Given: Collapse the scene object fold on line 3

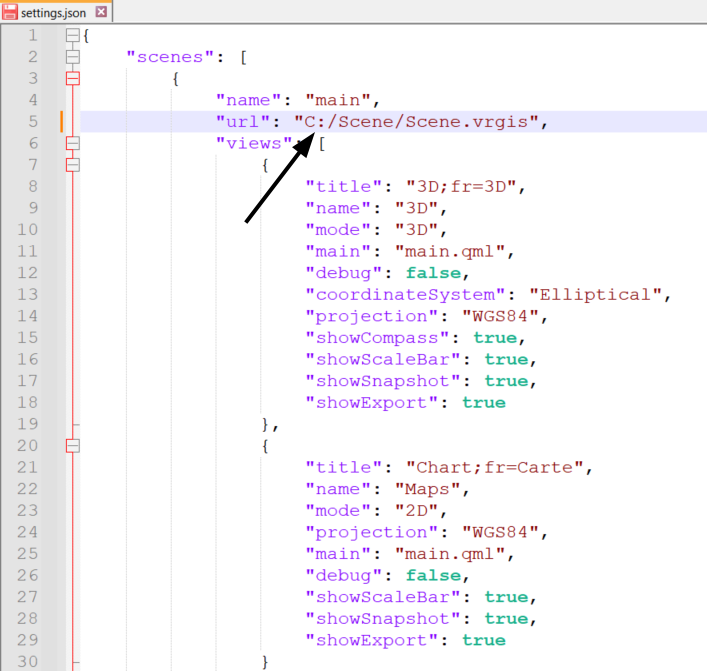Looking at the screenshot, I should (x=72, y=78).
